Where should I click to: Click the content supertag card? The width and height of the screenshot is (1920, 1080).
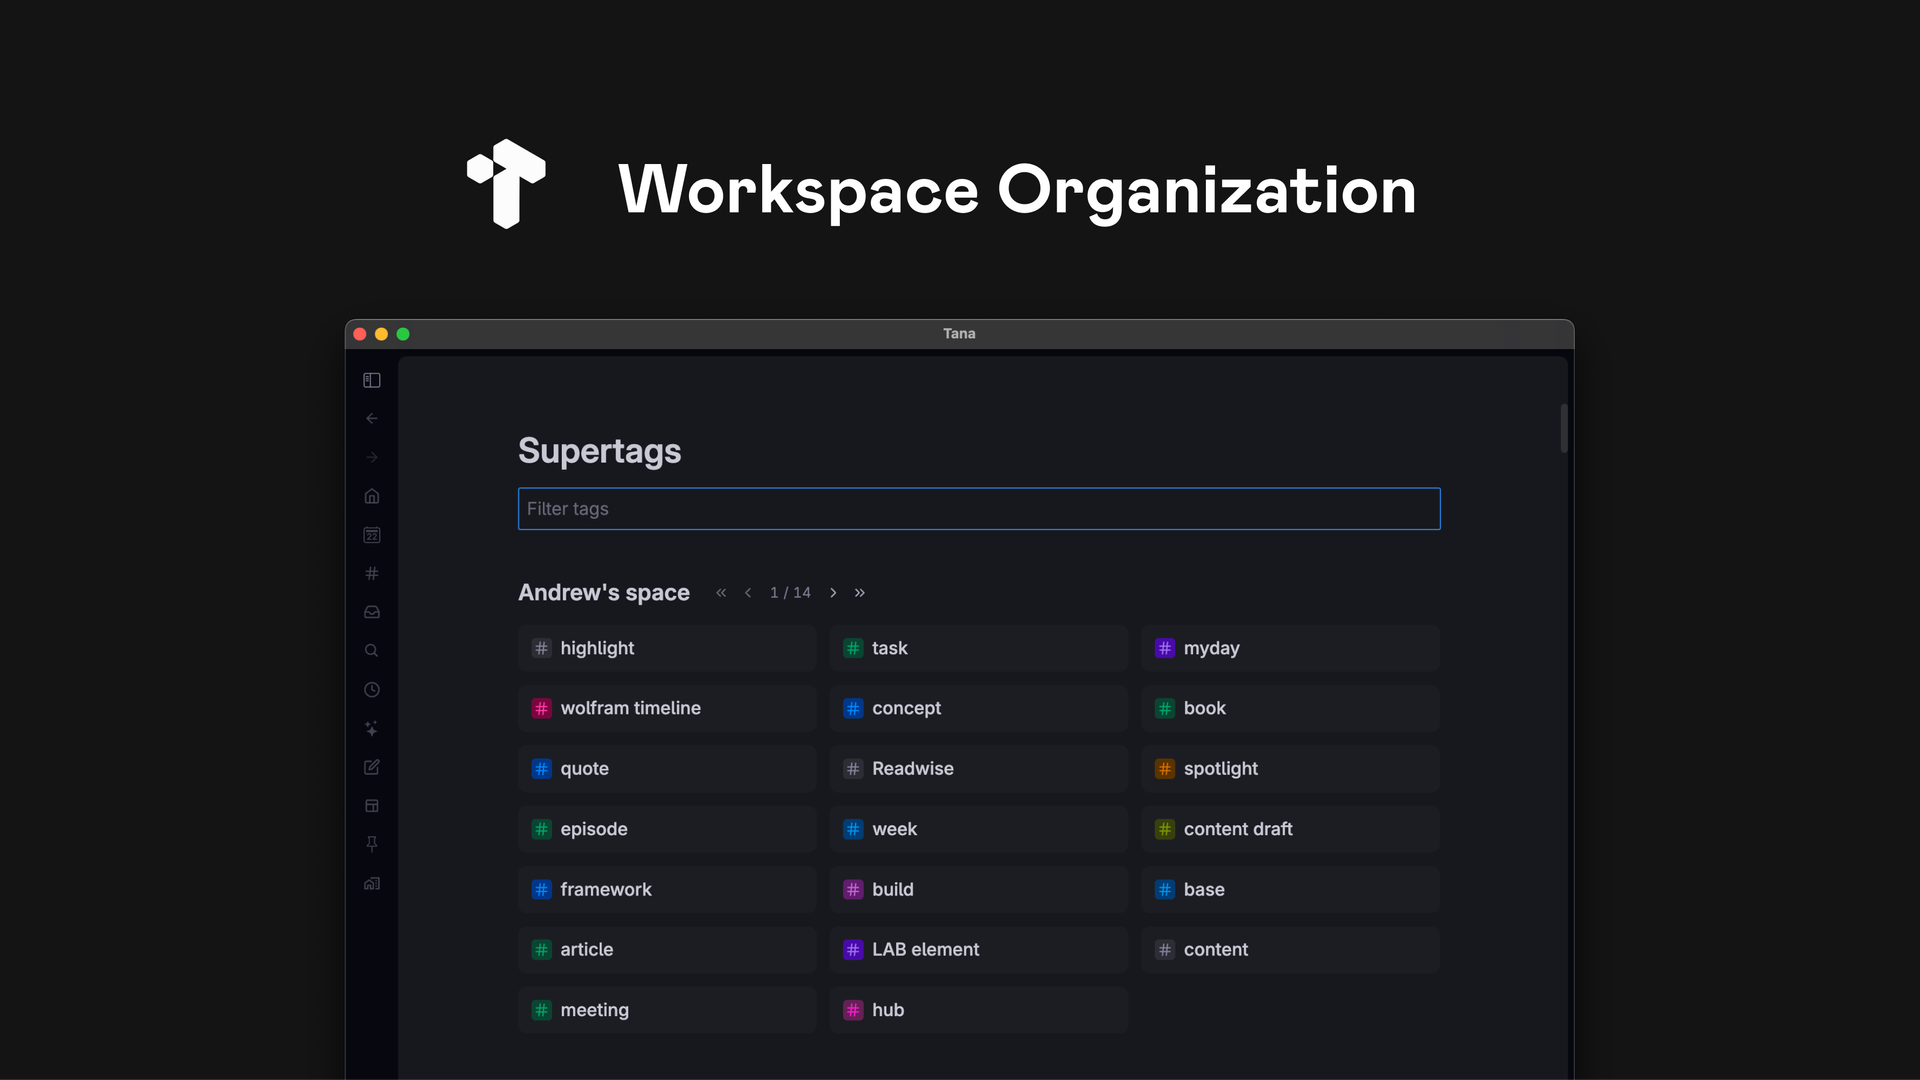pos(1290,950)
